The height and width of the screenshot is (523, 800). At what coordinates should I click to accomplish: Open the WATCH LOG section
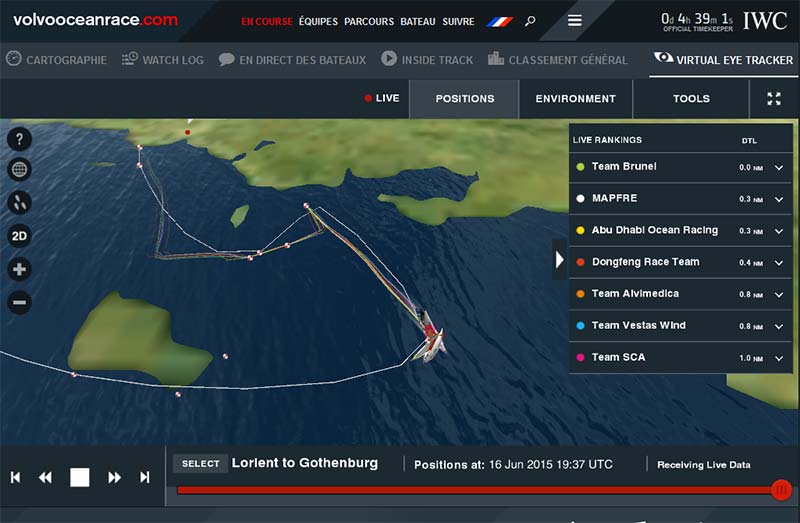pyautogui.click(x=163, y=60)
